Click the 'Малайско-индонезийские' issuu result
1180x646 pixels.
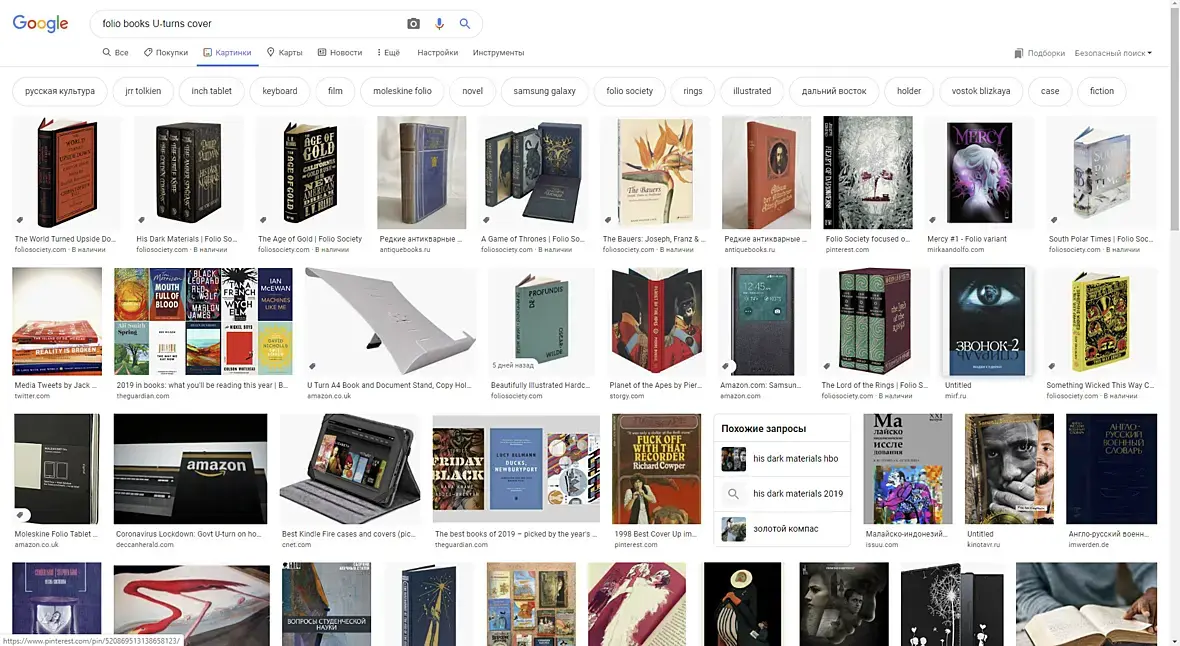click(x=908, y=468)
